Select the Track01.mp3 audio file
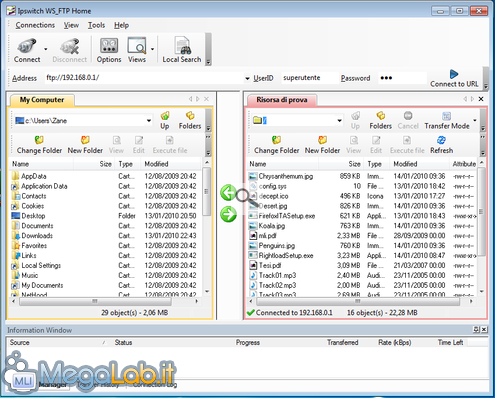 pyautogui.click(x=277, y=275)
